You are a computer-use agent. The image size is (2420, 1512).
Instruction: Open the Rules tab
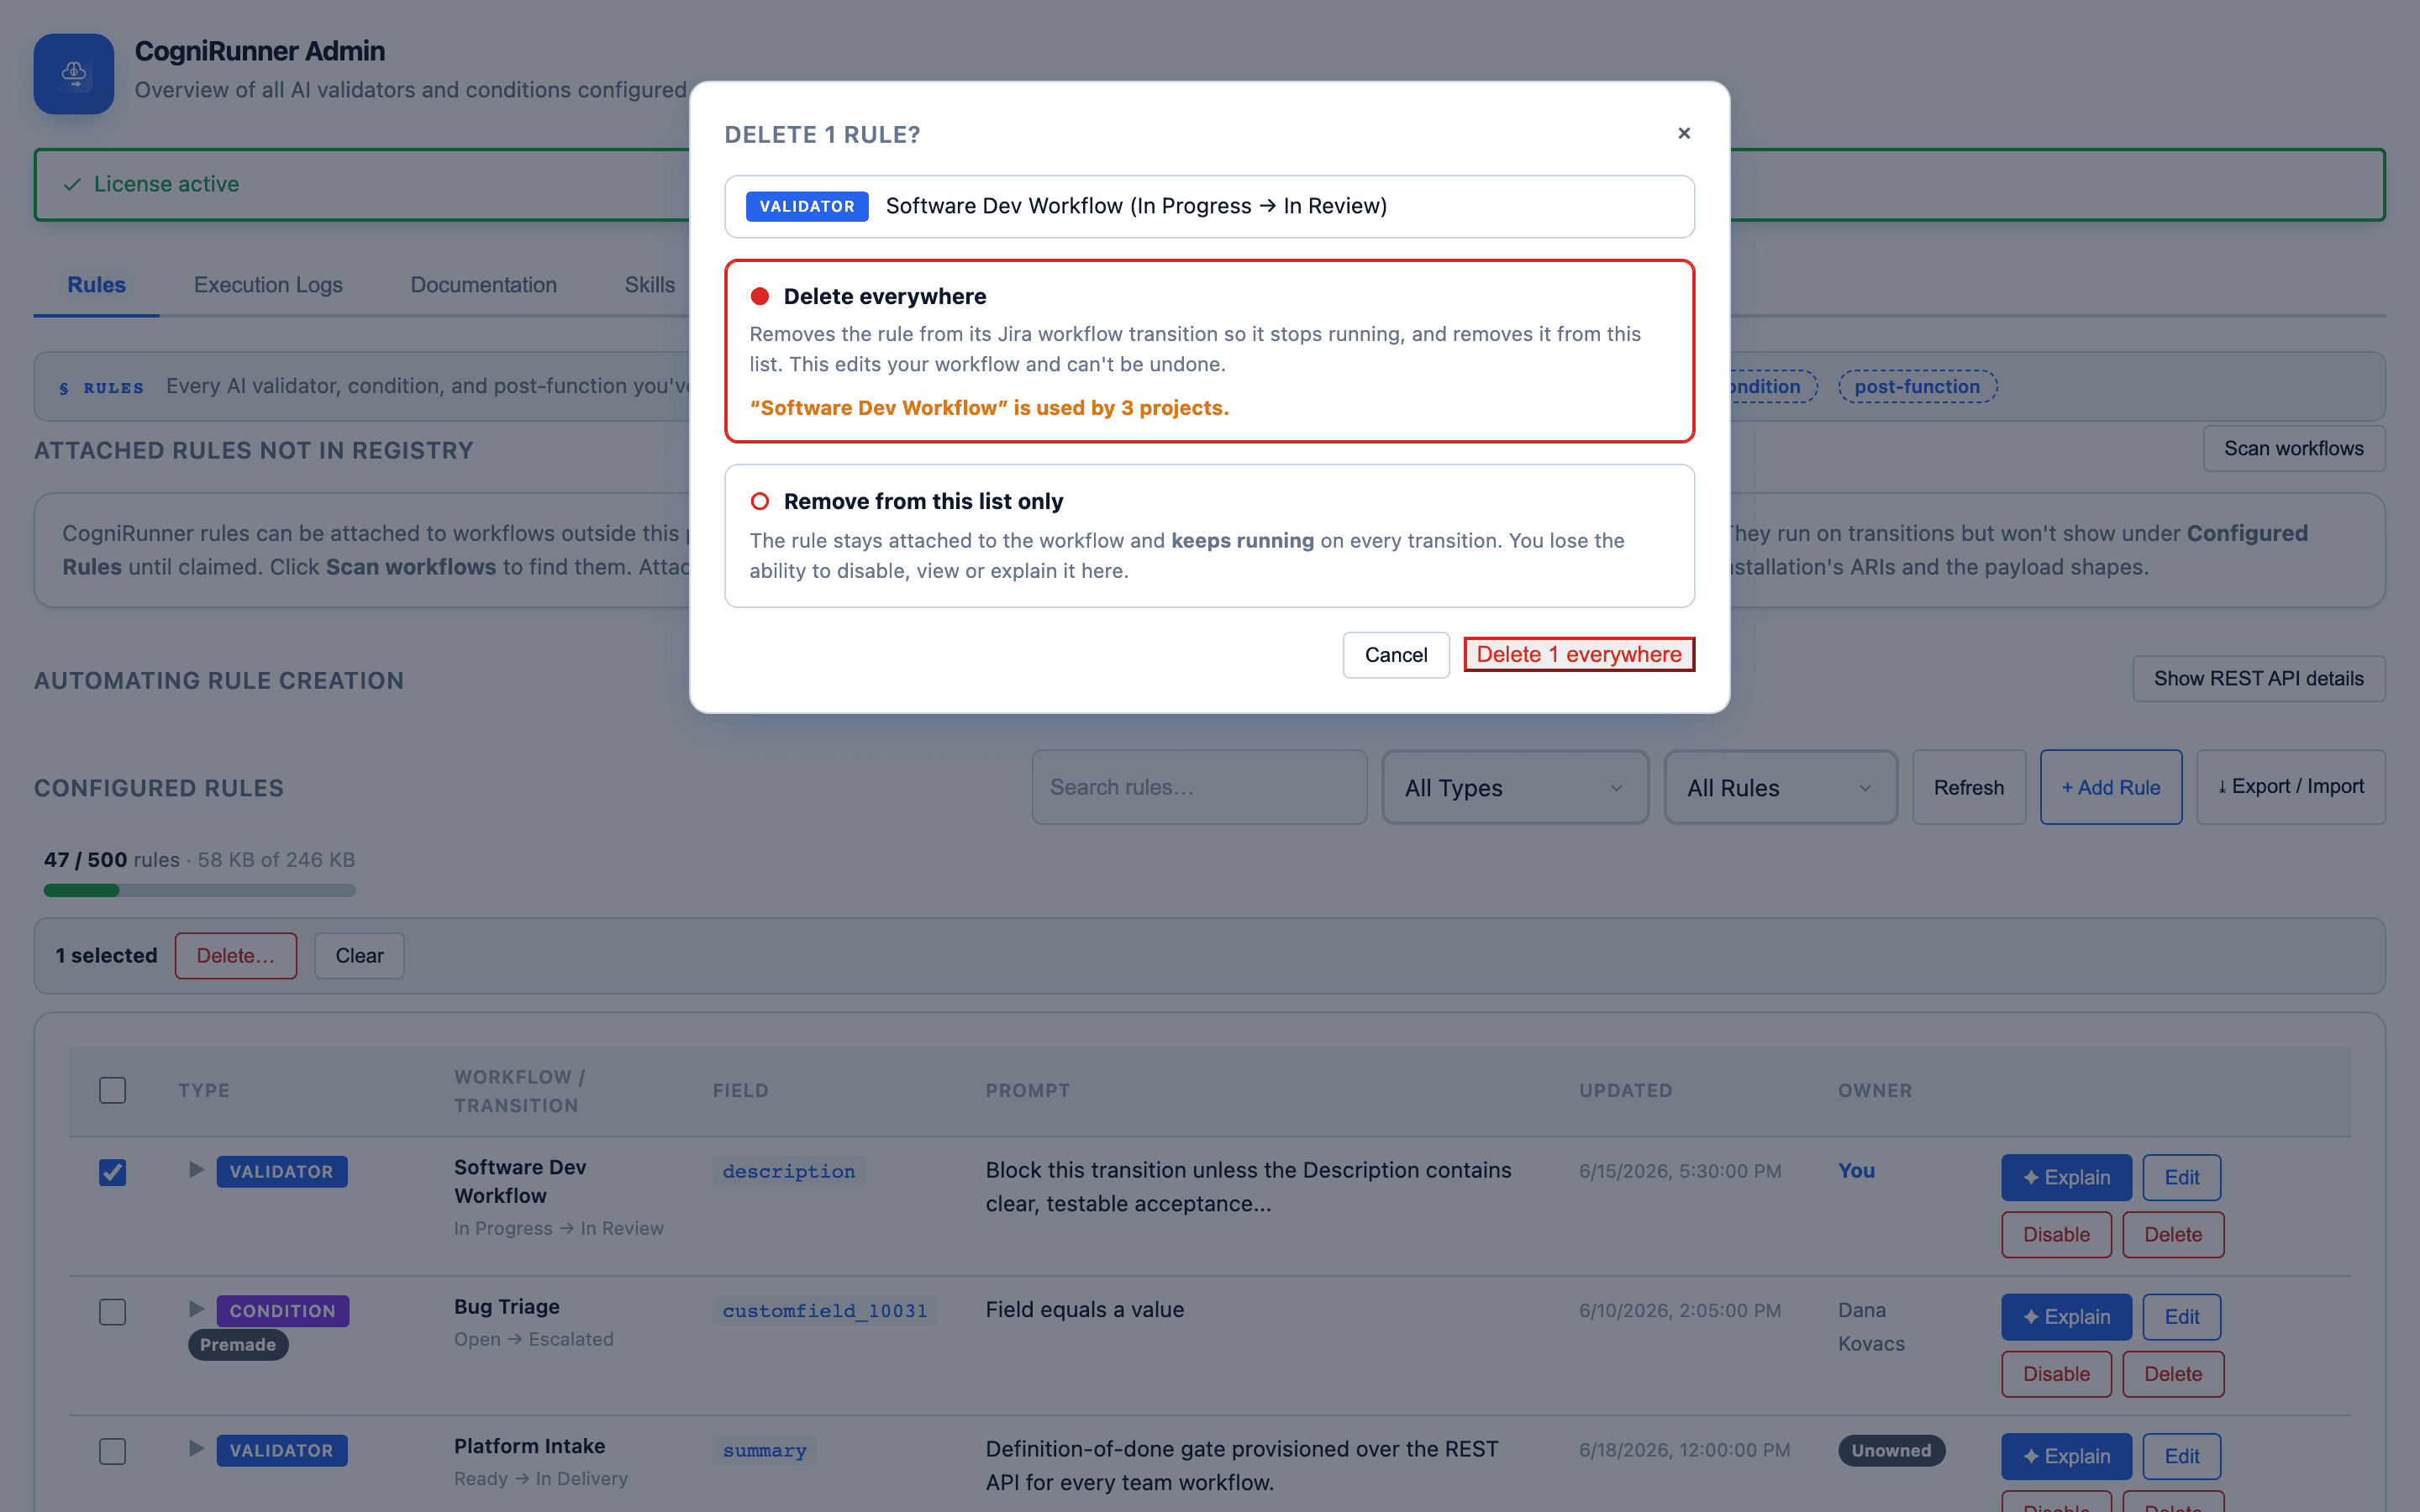pos(96,285)
